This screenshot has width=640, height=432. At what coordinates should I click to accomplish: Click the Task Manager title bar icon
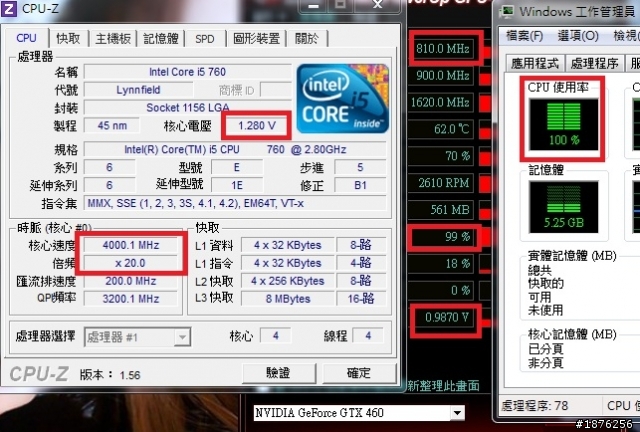(x=507, y=11)
